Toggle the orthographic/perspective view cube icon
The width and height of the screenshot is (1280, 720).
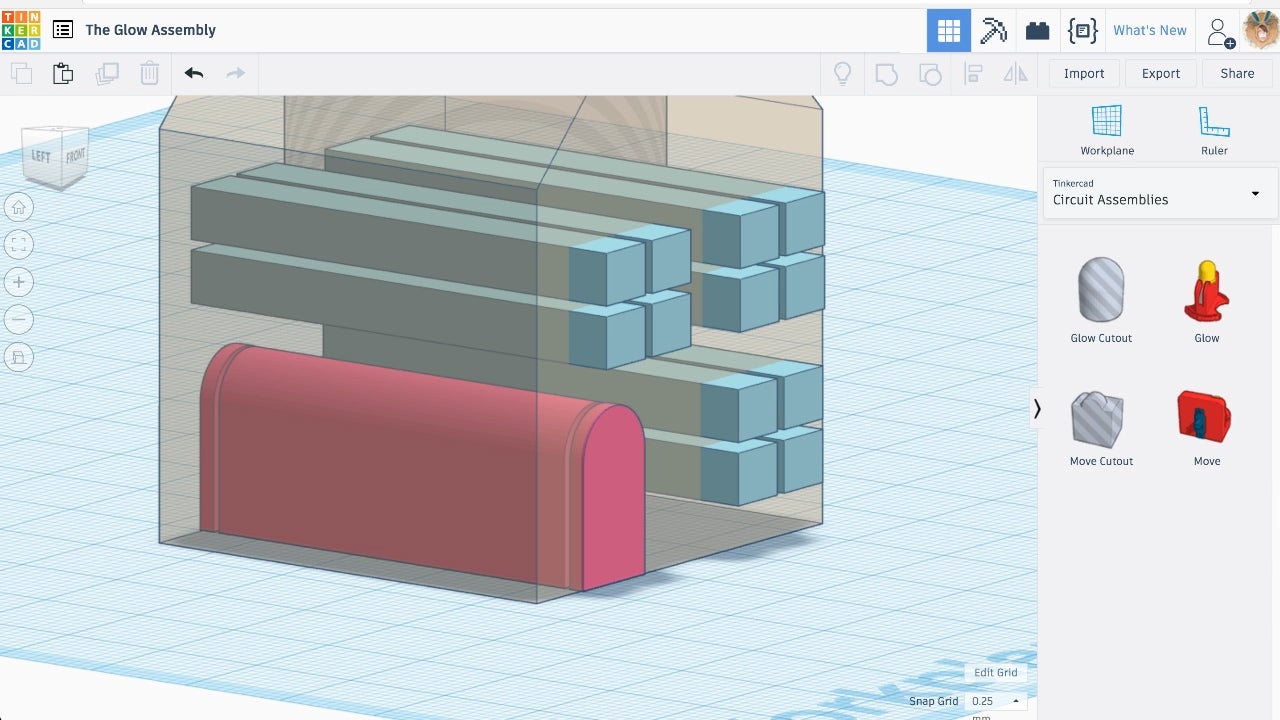click(19, 357)
